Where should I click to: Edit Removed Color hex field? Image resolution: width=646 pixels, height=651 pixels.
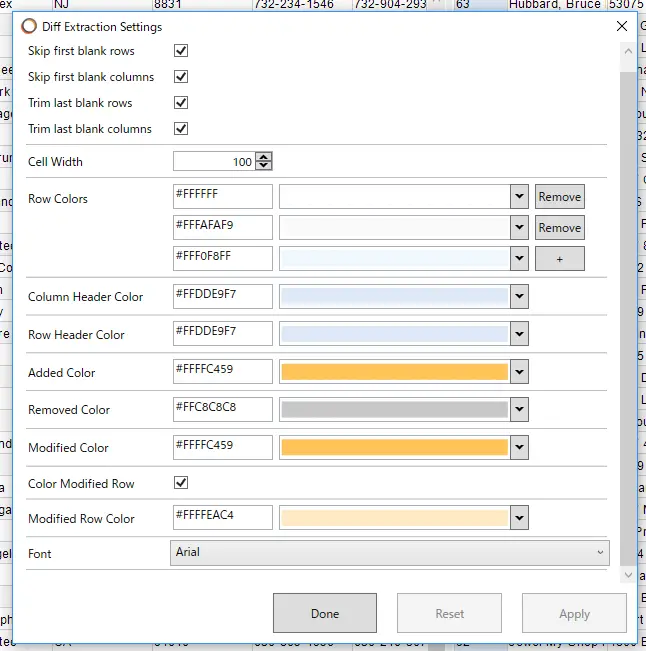[223, 409]
